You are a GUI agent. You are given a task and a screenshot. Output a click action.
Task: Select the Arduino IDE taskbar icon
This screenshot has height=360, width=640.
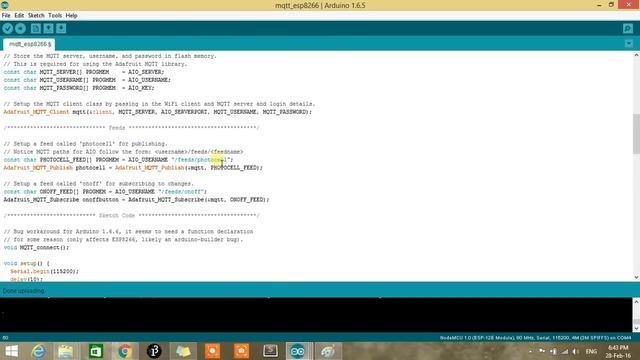click(298, 351)
